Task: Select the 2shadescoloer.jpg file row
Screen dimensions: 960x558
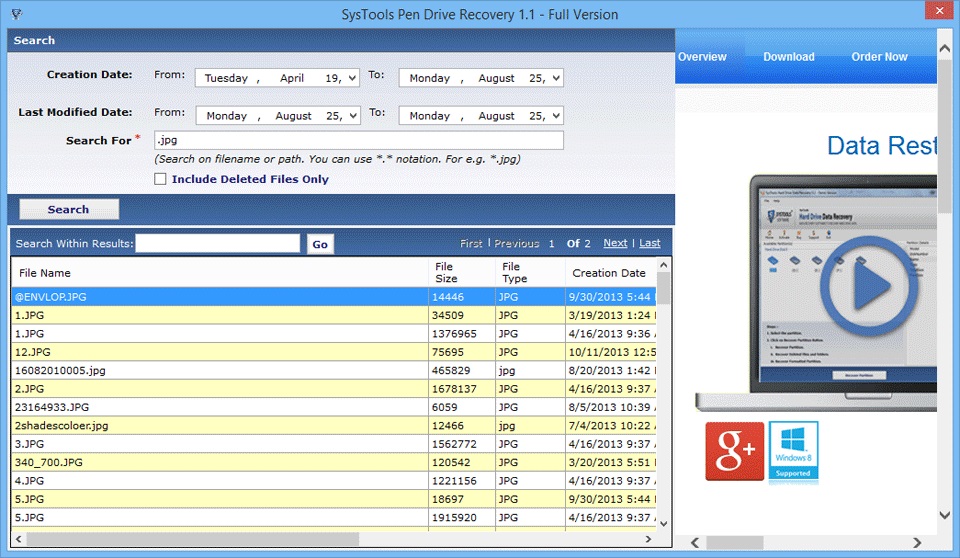Action: click(220, 425)
